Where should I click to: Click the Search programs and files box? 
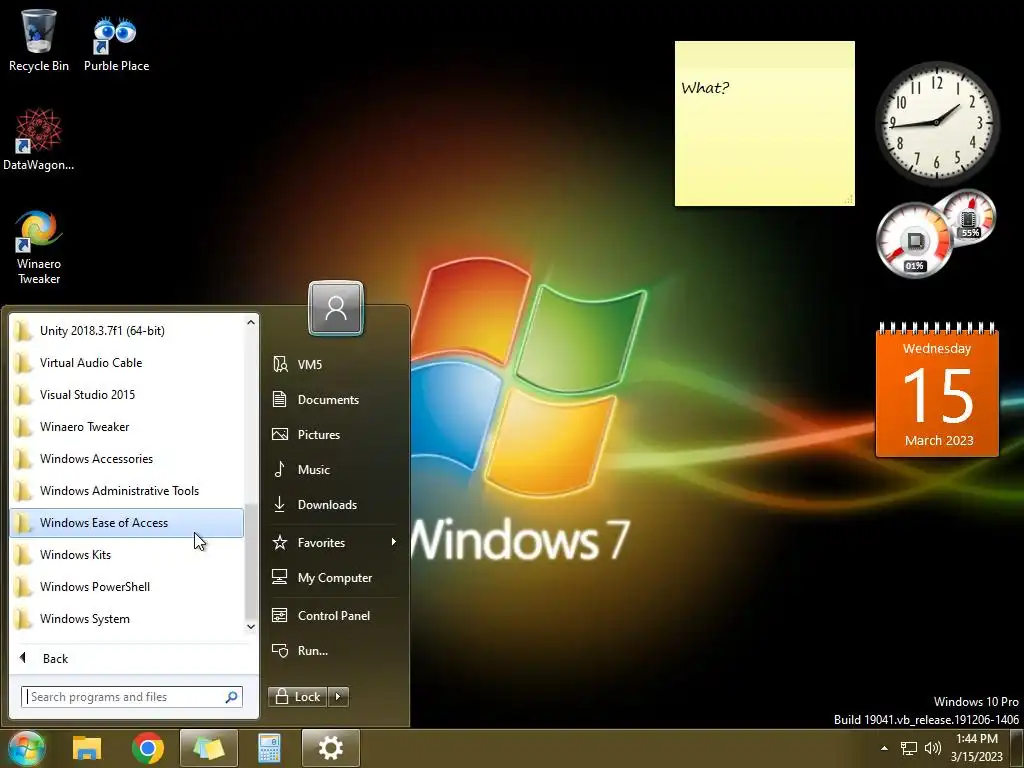(132, 697)
